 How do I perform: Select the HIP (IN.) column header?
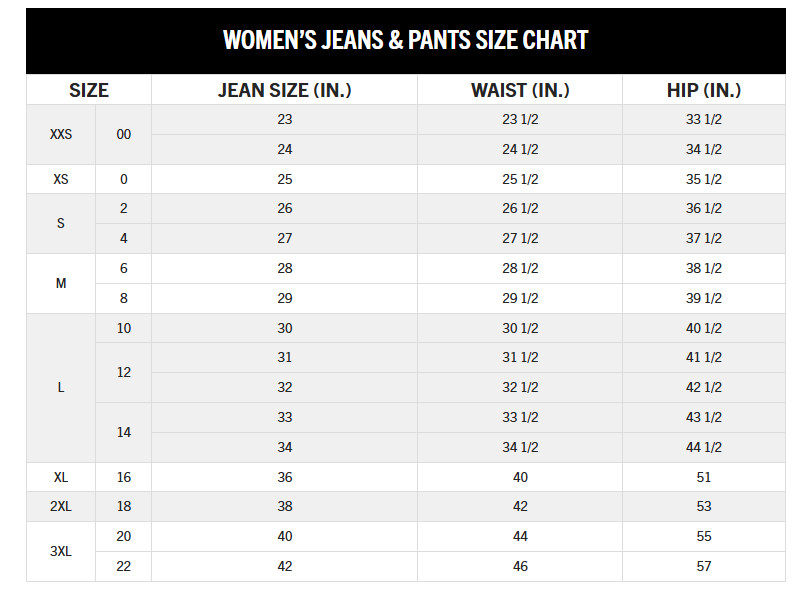(x=704, y=90)
